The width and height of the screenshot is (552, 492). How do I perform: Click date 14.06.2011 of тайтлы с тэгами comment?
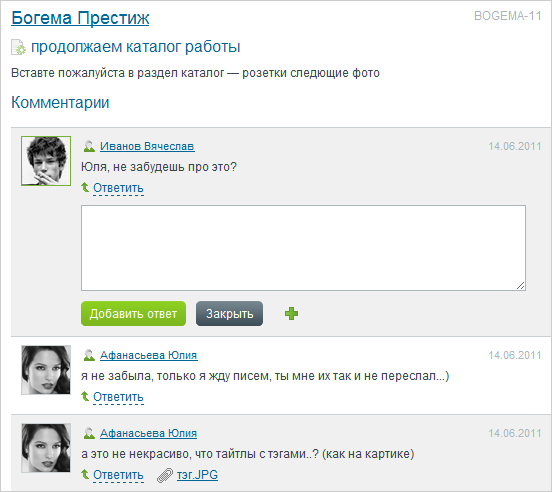[x=515, y=434]
